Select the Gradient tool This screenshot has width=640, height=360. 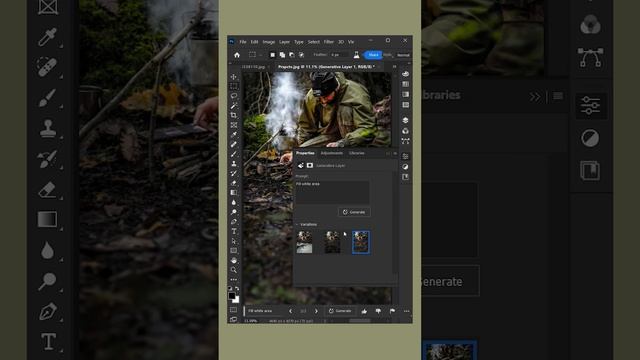[234, 193]
